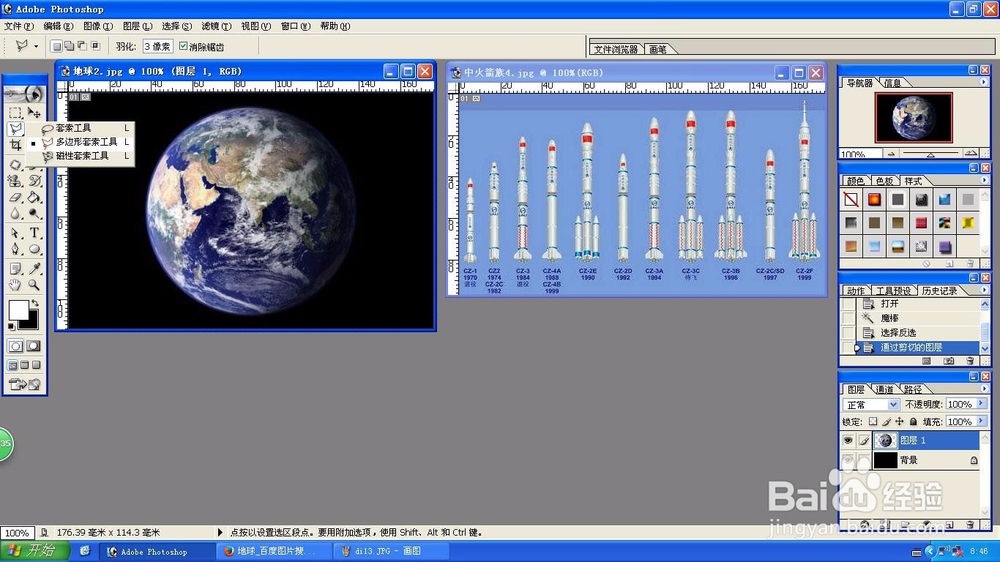
Task: Select the Hand tool
Action: pos(15,285)
